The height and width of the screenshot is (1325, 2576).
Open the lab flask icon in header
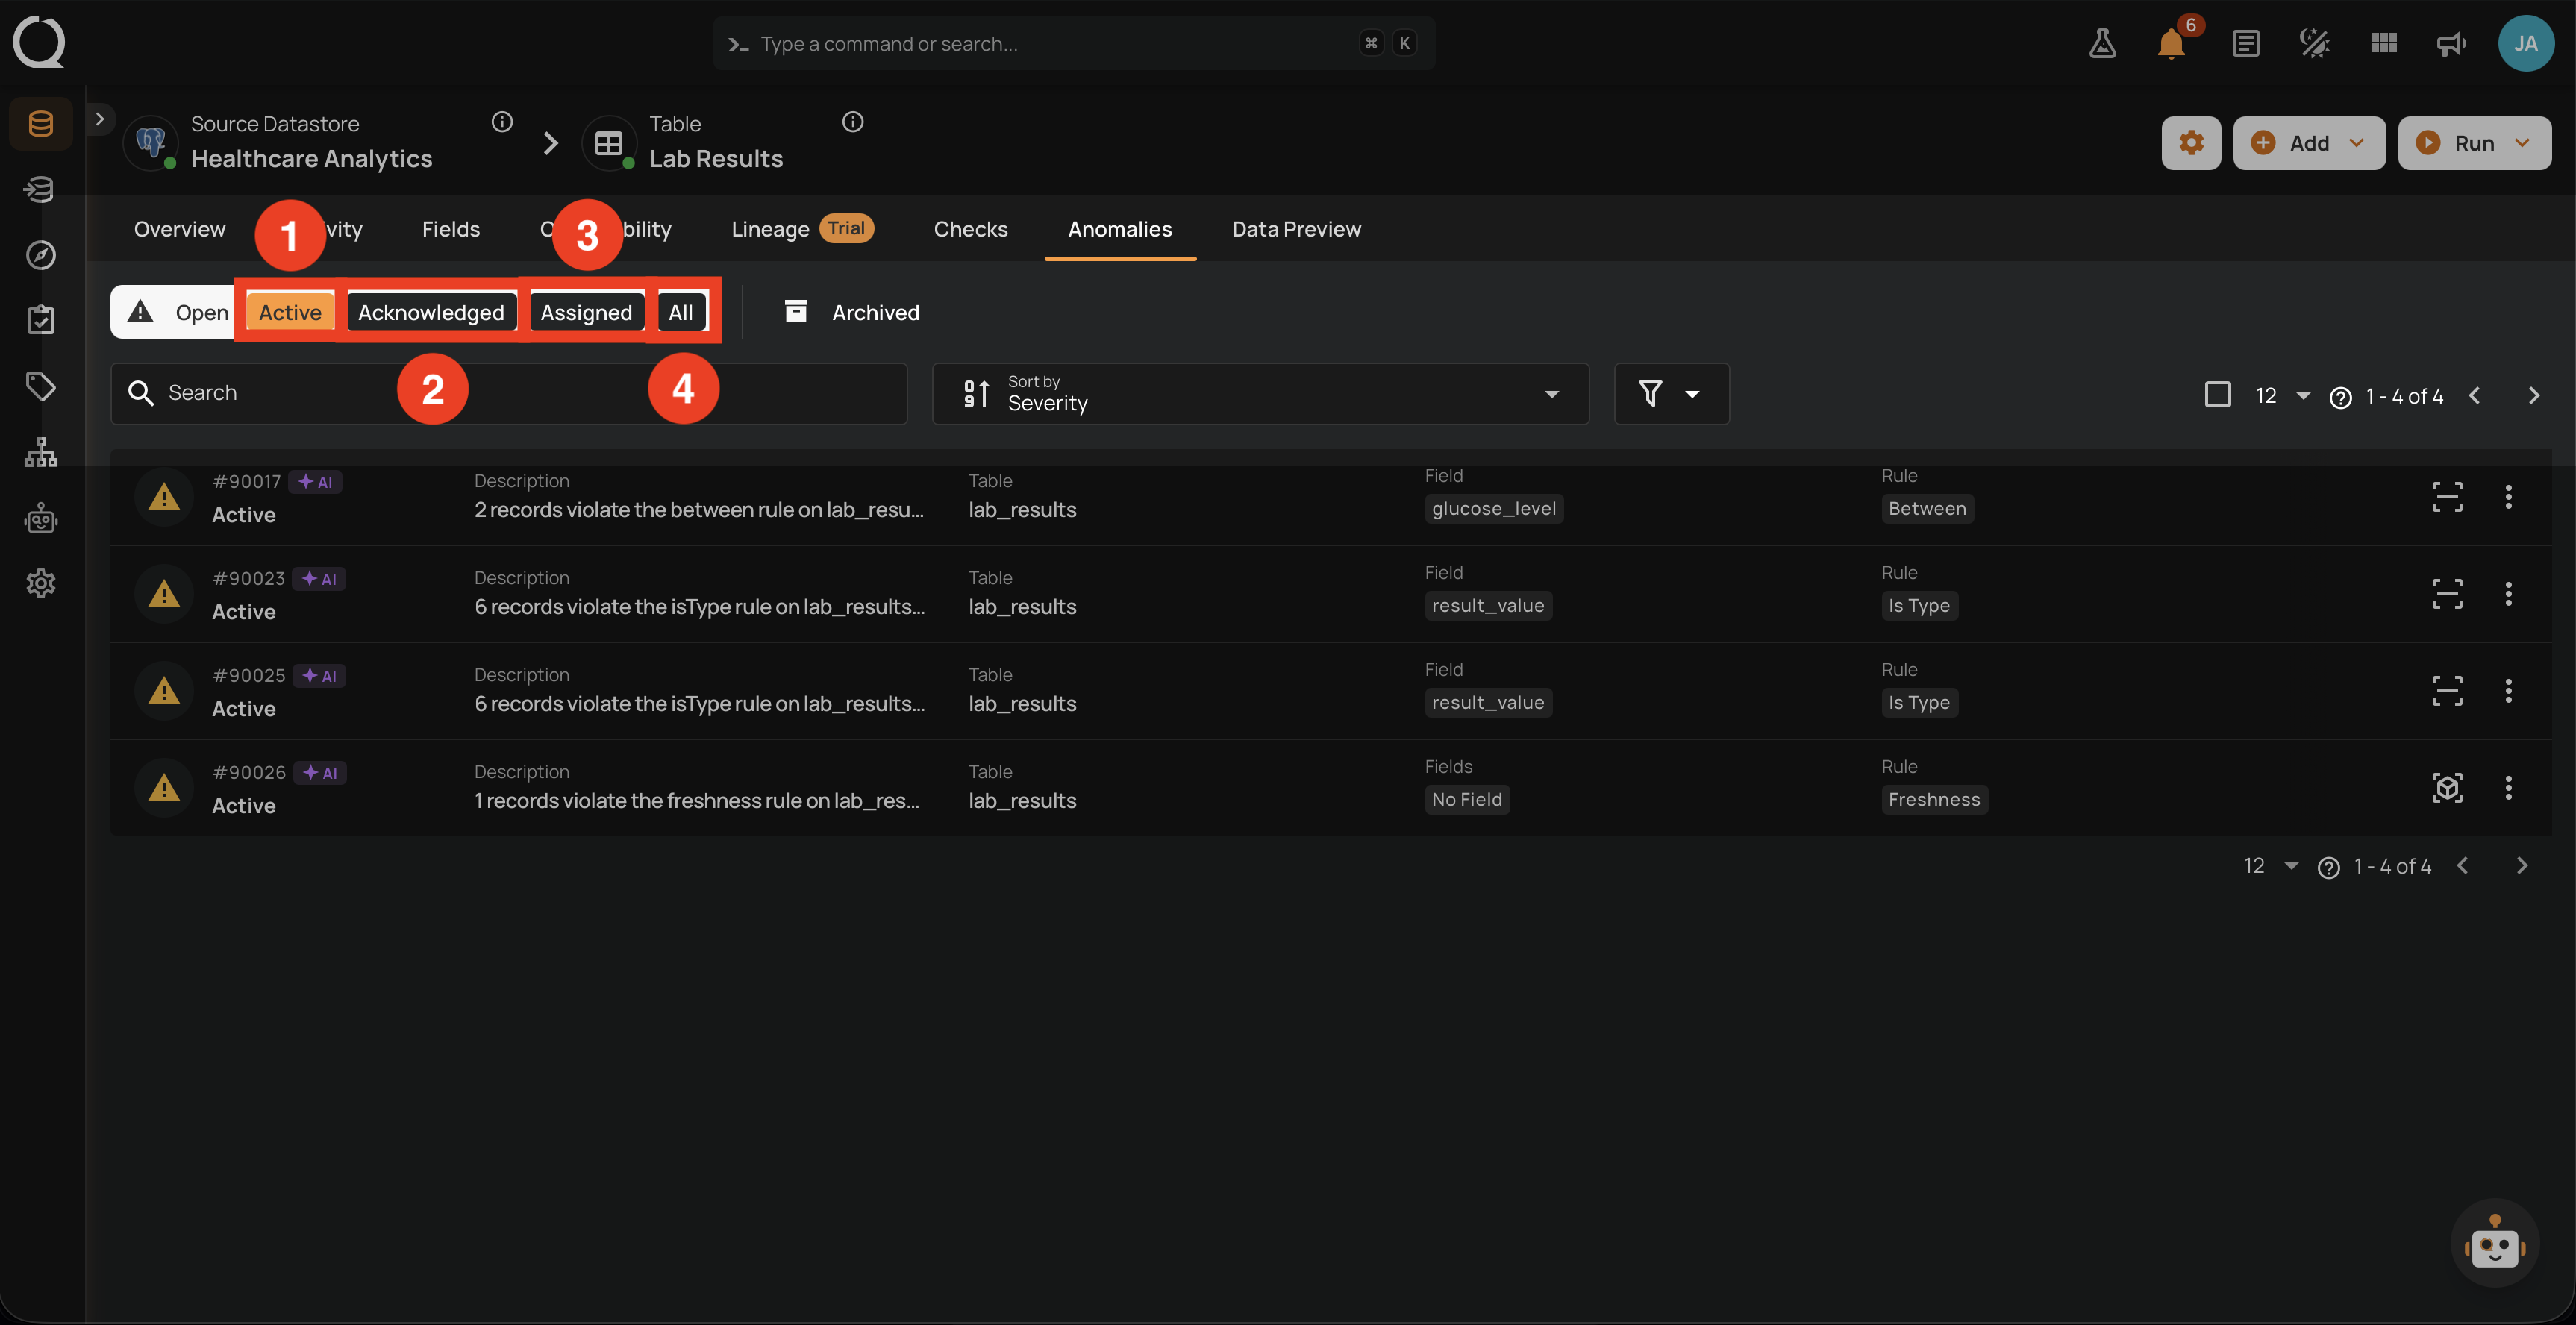point(2102,43)
